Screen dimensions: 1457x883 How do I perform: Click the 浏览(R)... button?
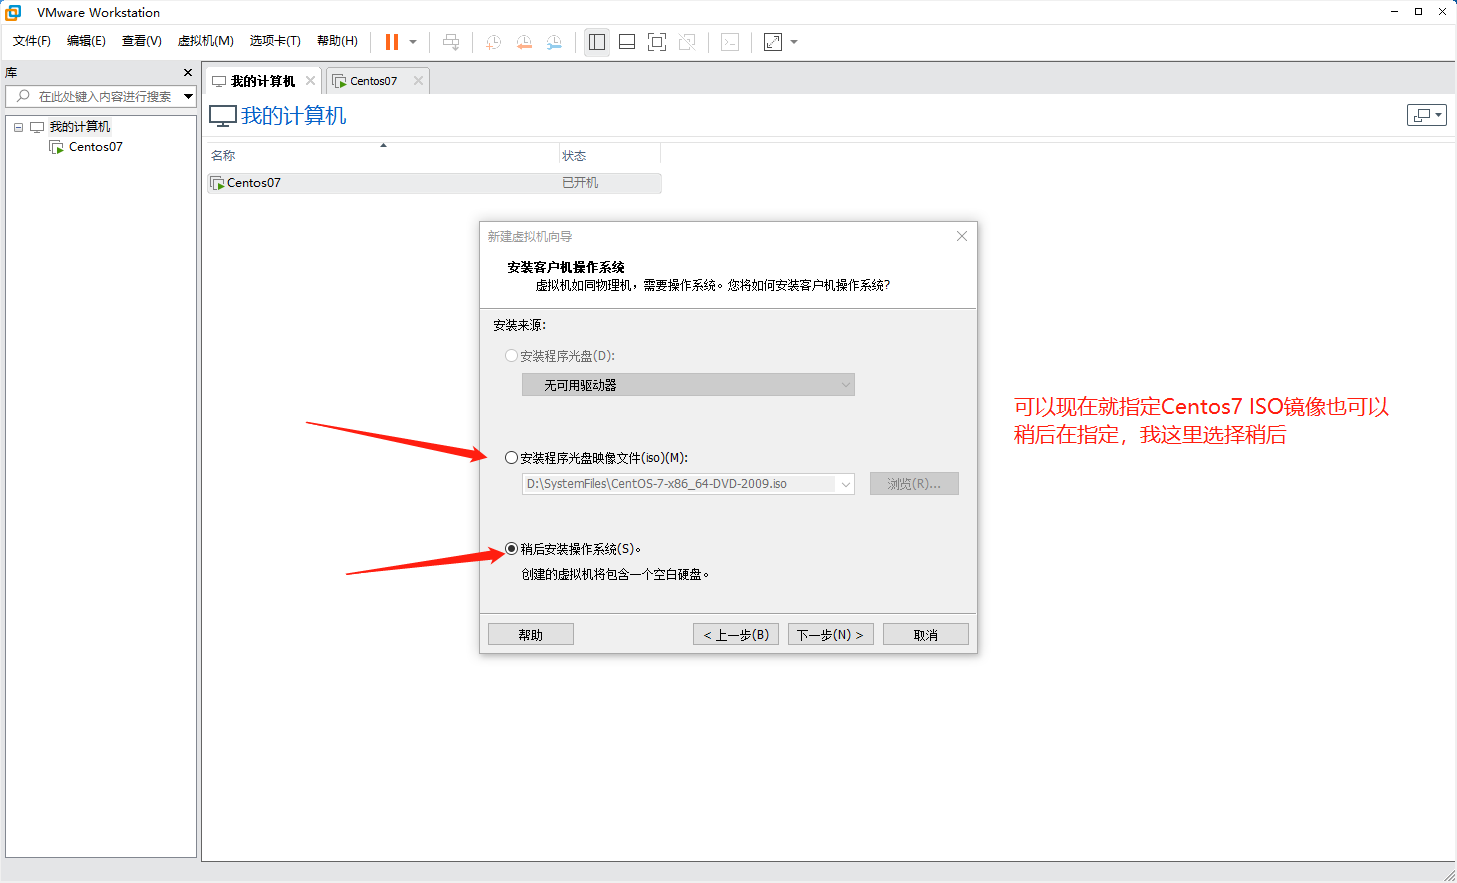(x=914, y=484)
